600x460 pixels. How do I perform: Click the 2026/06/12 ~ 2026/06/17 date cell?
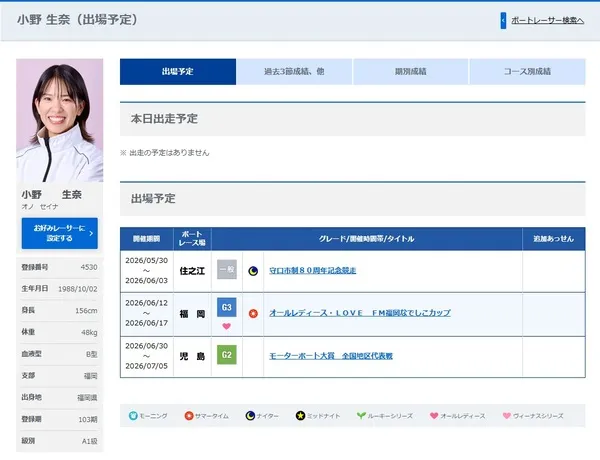pyautogui.click(x=147, y=313)
